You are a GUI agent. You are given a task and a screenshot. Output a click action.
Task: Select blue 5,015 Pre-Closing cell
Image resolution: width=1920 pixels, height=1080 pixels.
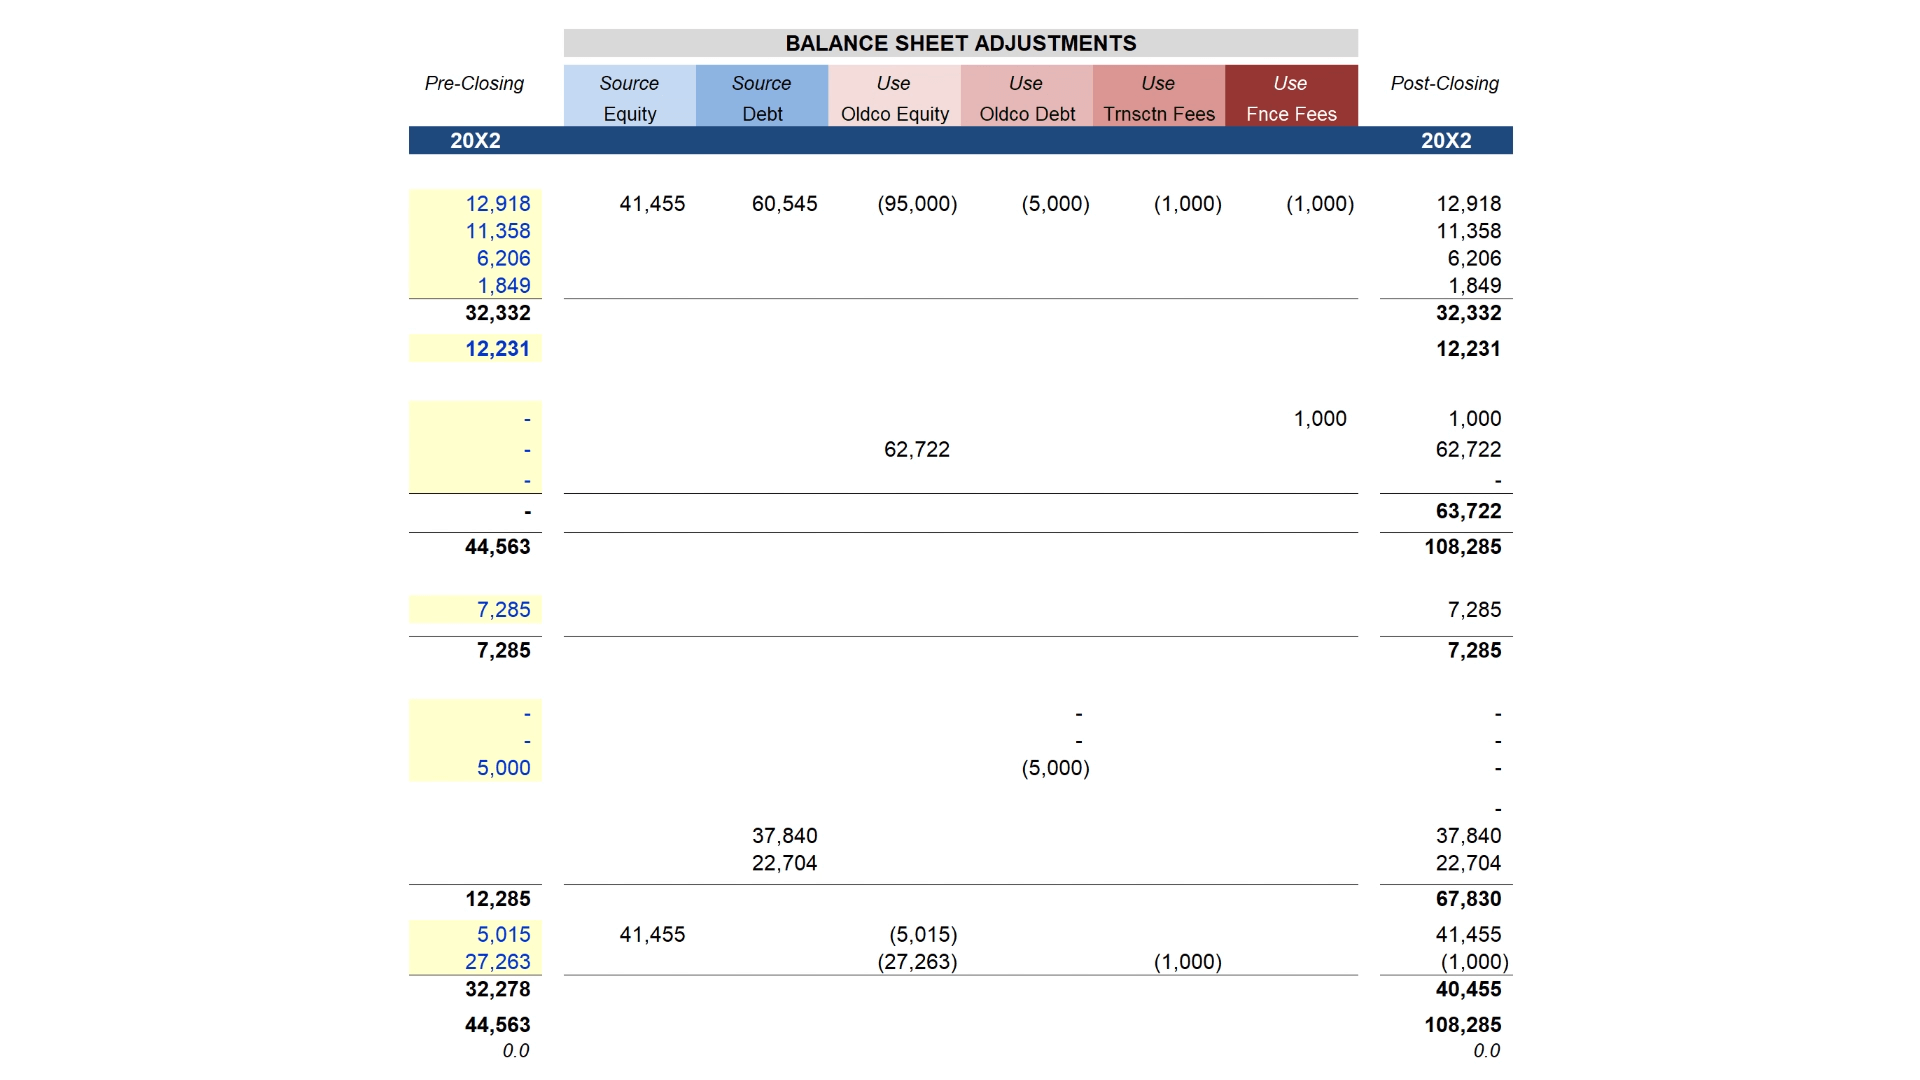[503, 935]
